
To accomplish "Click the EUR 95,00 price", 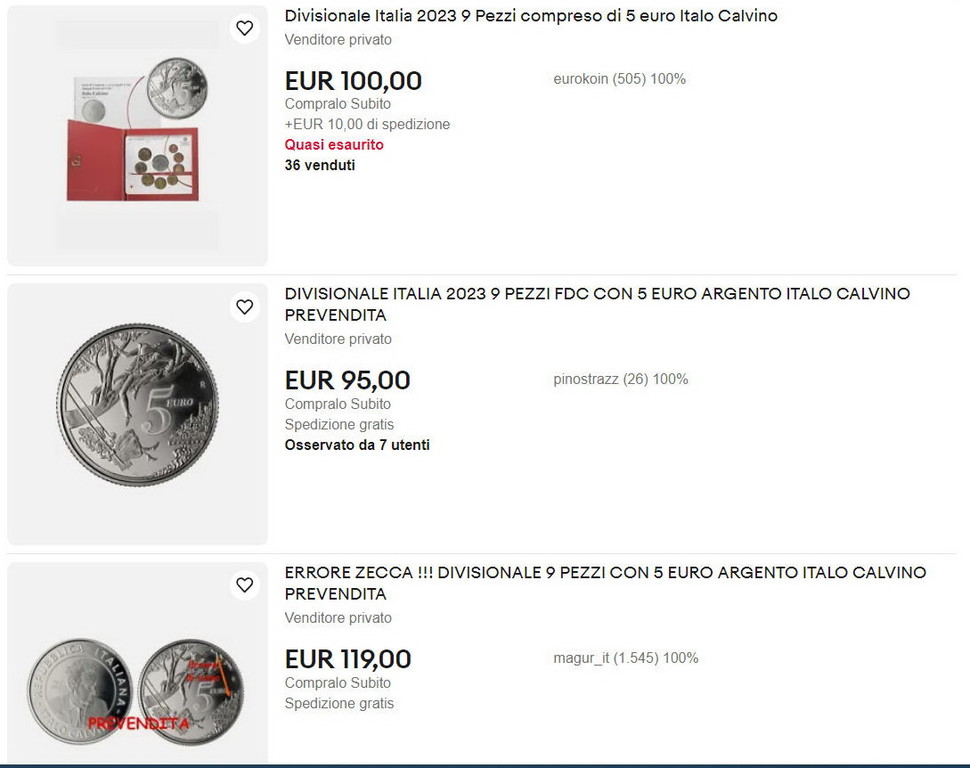I will [x=347, y=381].
